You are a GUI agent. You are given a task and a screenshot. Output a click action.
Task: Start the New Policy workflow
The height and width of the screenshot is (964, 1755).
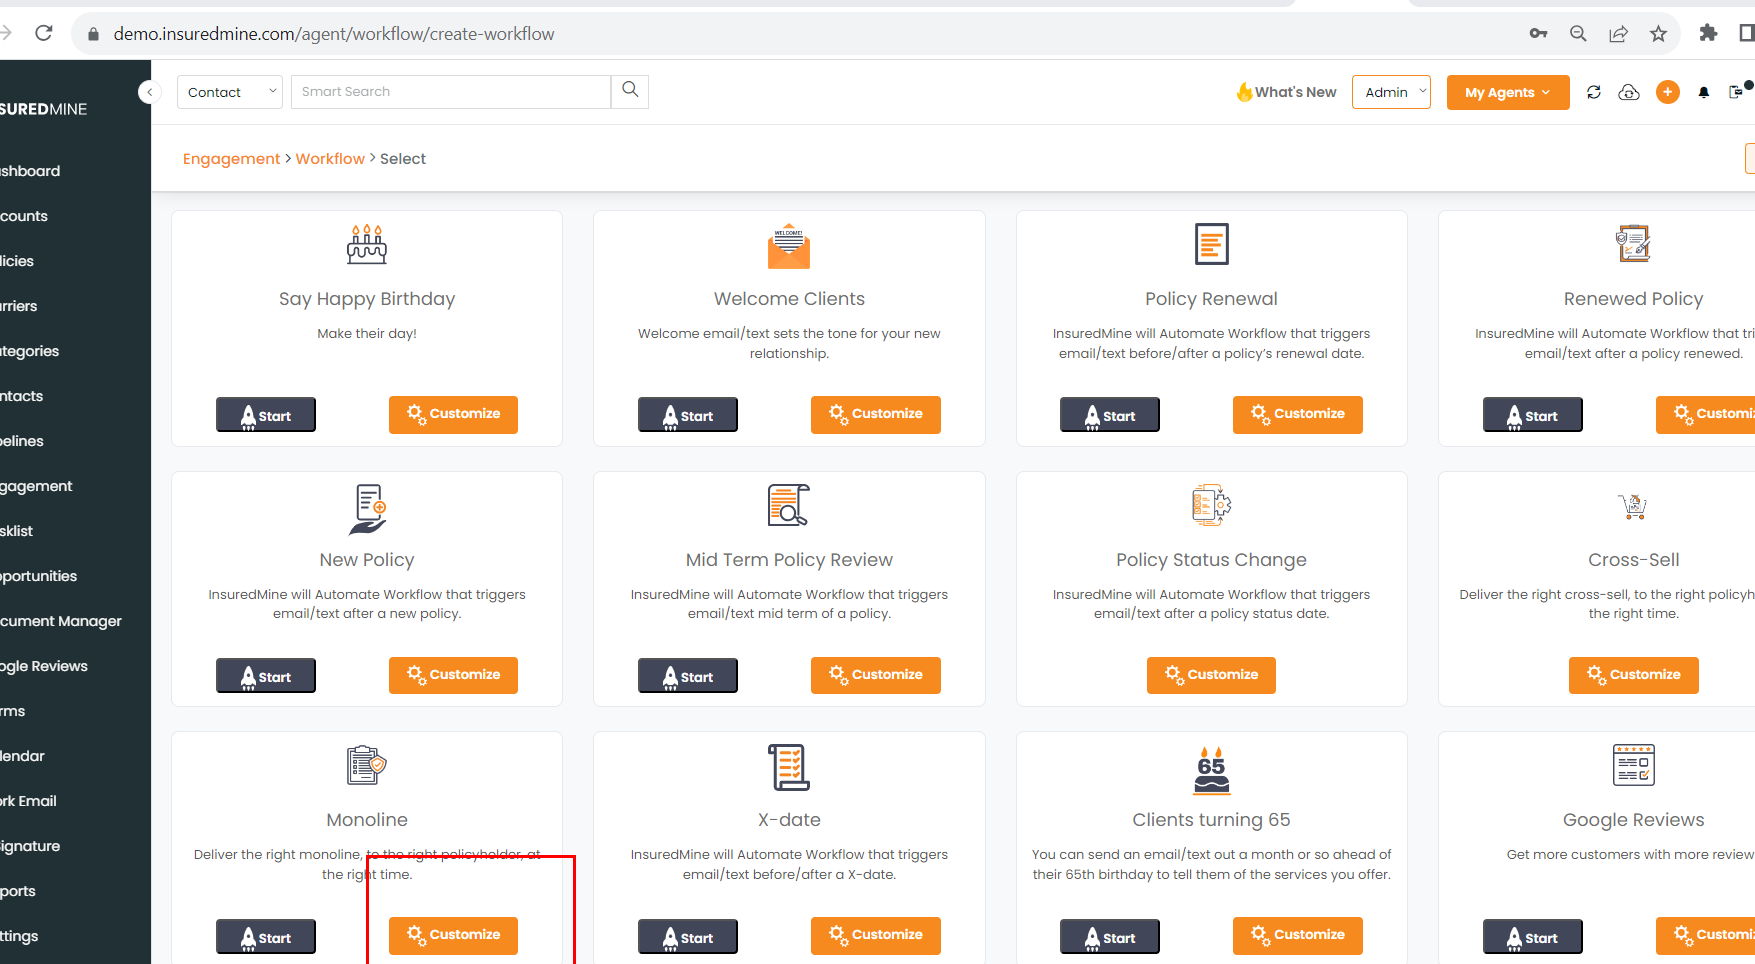pyautogui.click(x=266, y=676)
